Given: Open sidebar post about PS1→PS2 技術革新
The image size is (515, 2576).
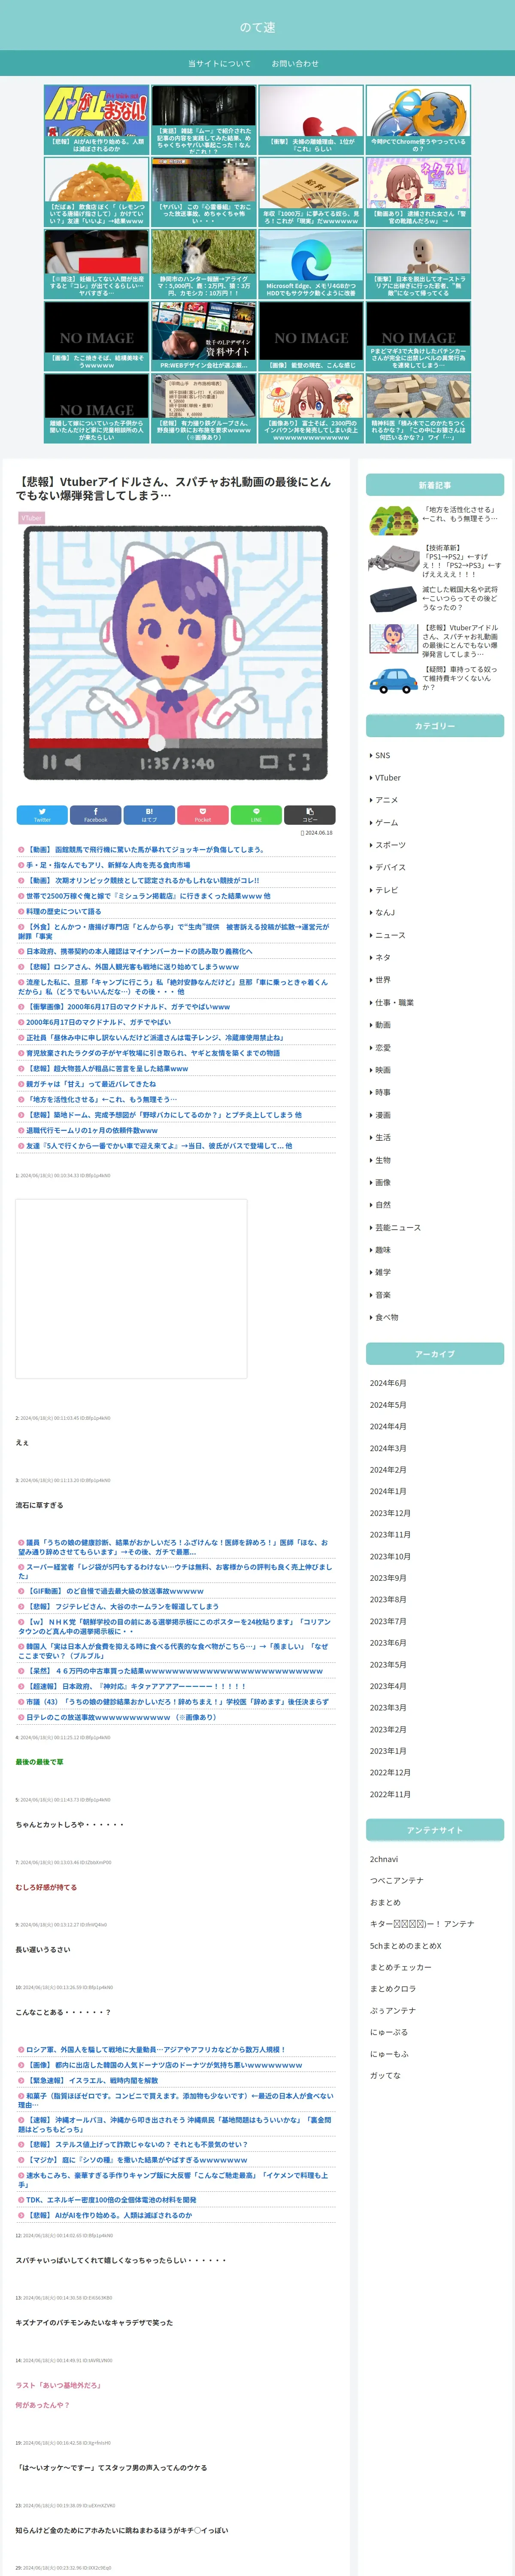Looking at the screenshot, I should (x=435, y=561).
